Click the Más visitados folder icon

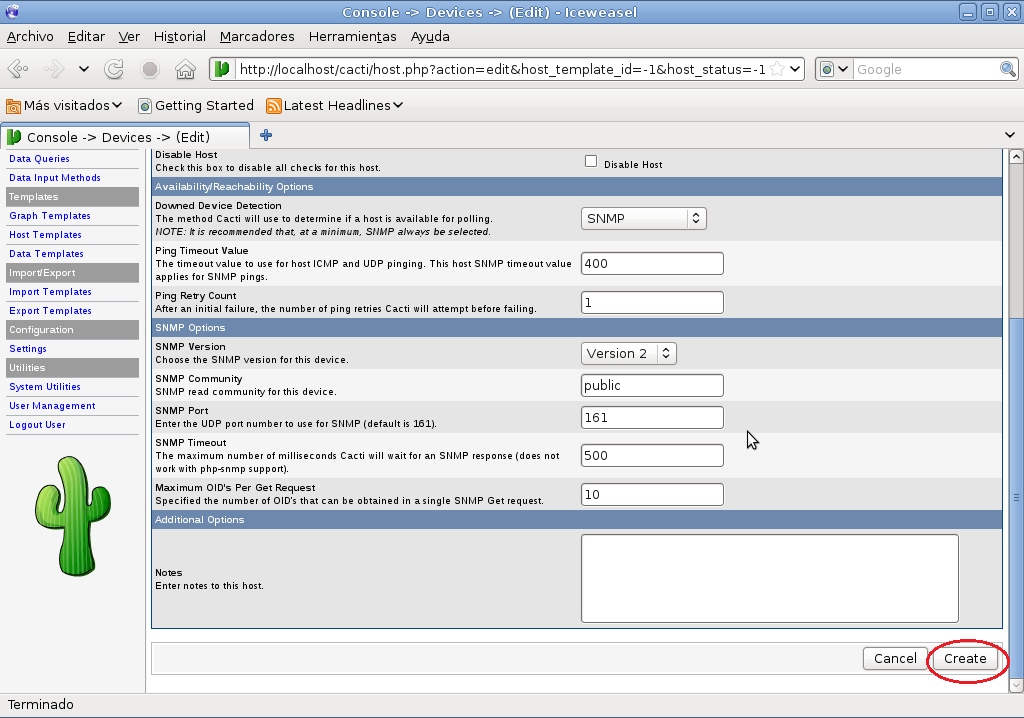click(x=14, y=105)
